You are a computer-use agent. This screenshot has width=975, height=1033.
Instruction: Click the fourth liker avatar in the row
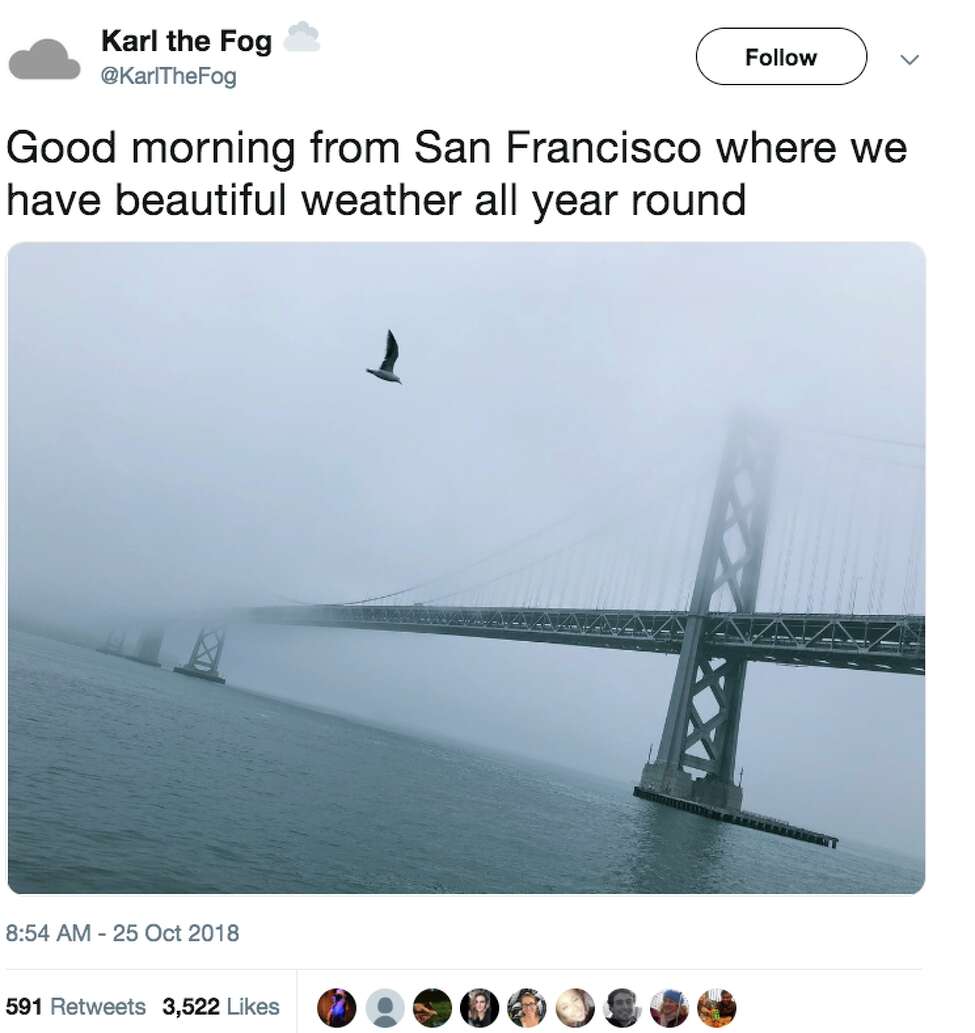tap(479, 1007)
